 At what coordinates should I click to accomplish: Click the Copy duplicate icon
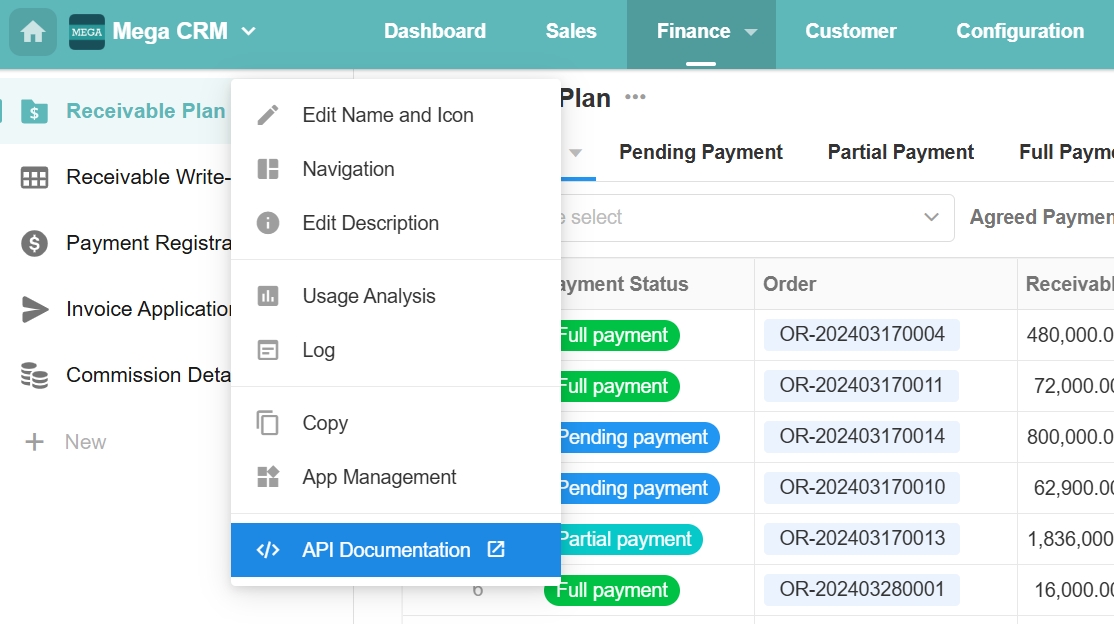click(x=268, y=423)
